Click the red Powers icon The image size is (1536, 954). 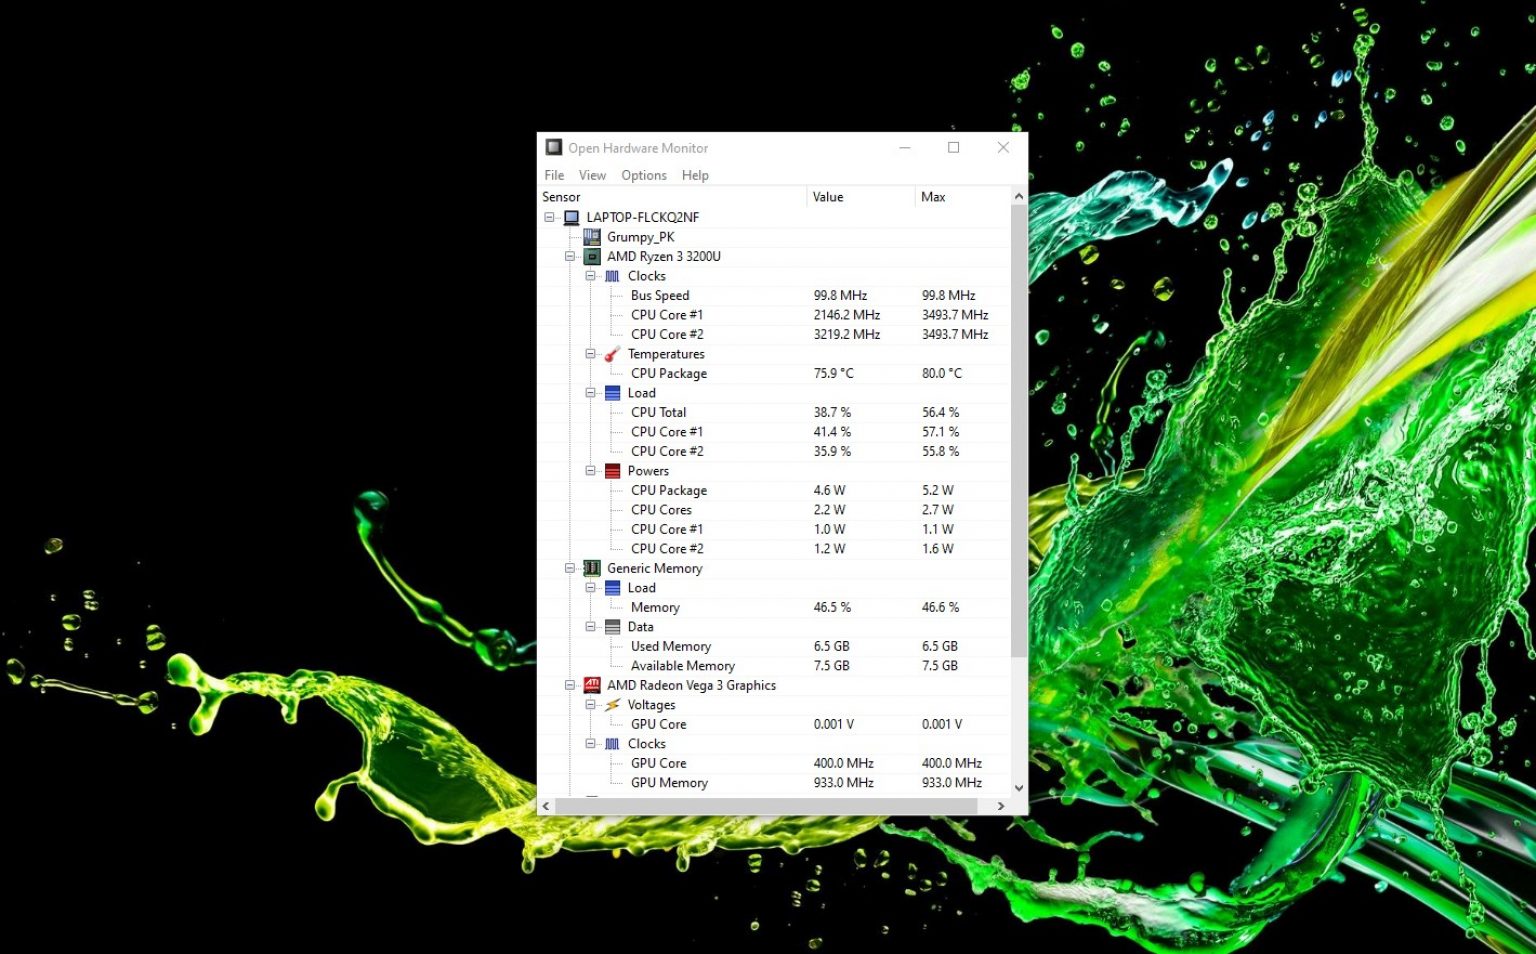tap(613, 471)
